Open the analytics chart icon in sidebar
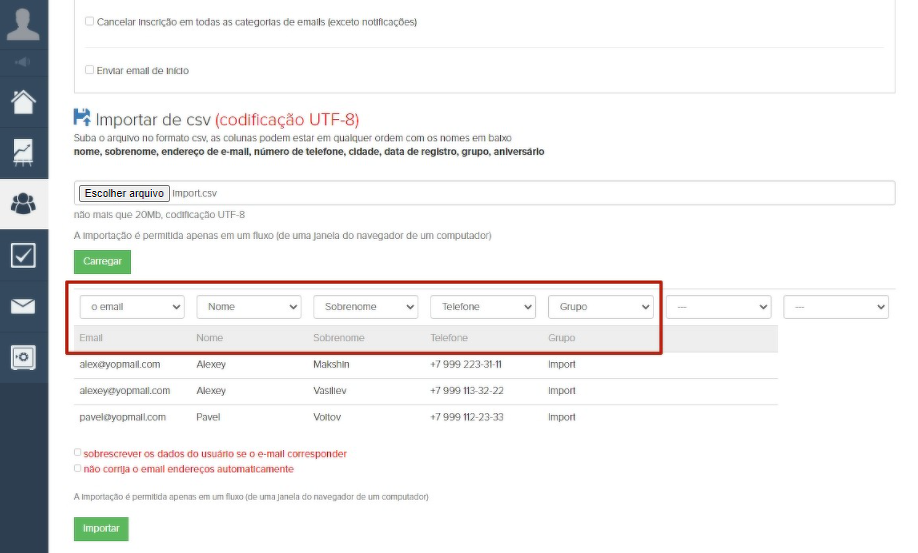Screen dimensions: 918x553 (x=23, y=152)
